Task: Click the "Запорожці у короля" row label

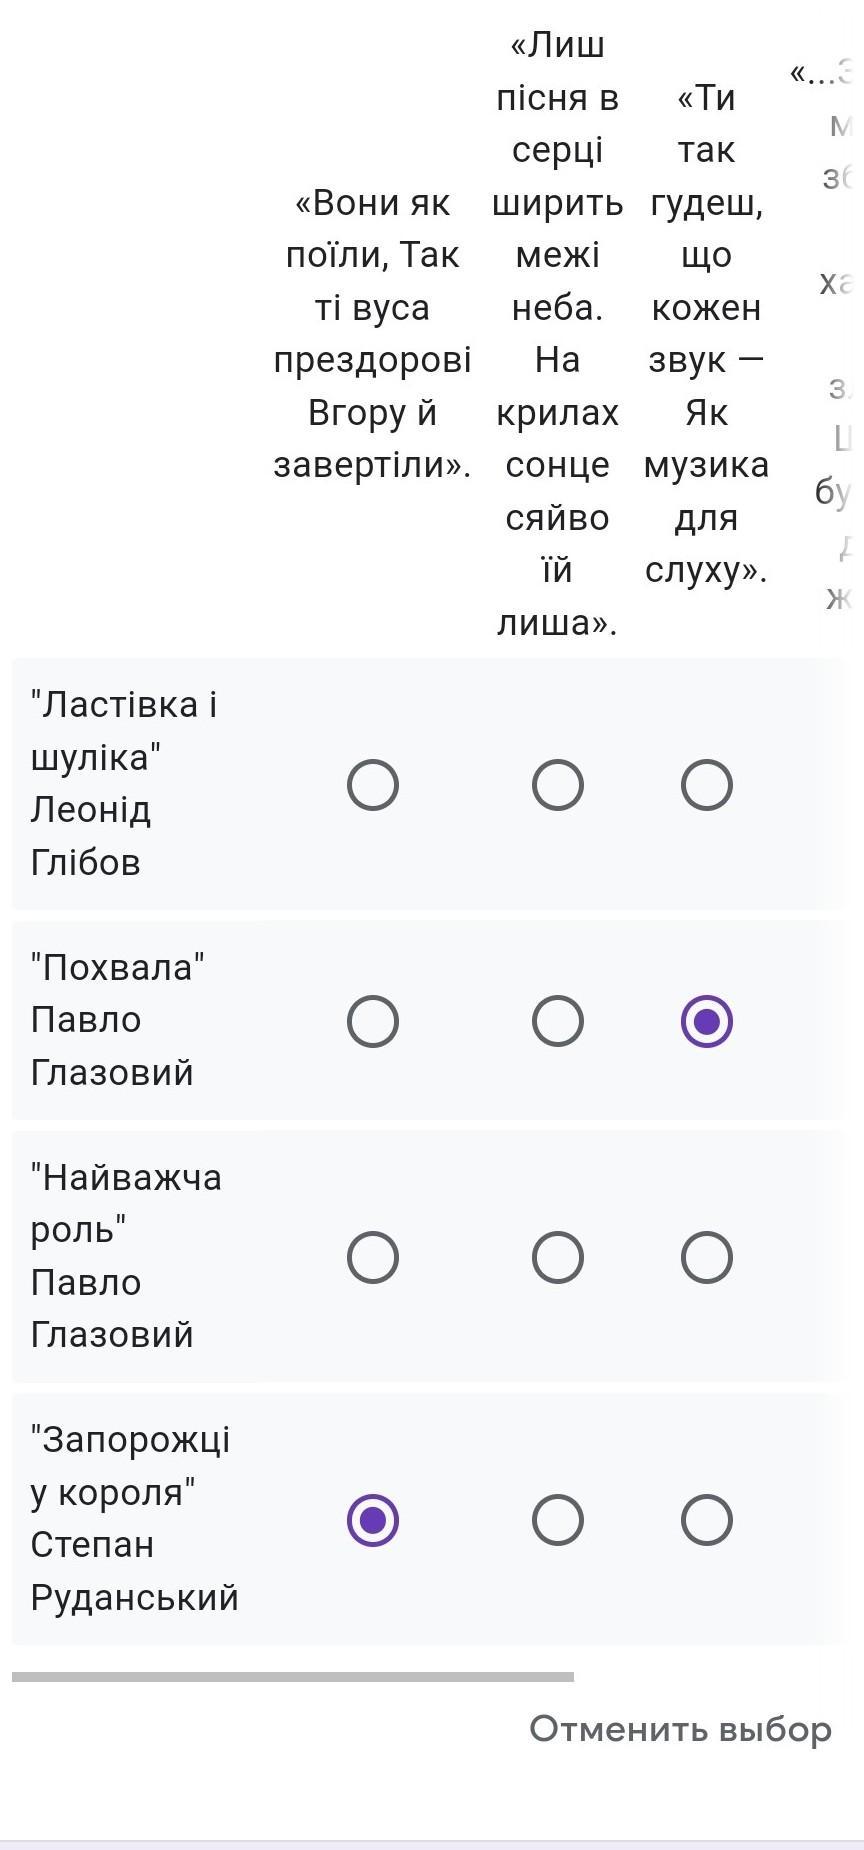Action: click(134, 1518)
